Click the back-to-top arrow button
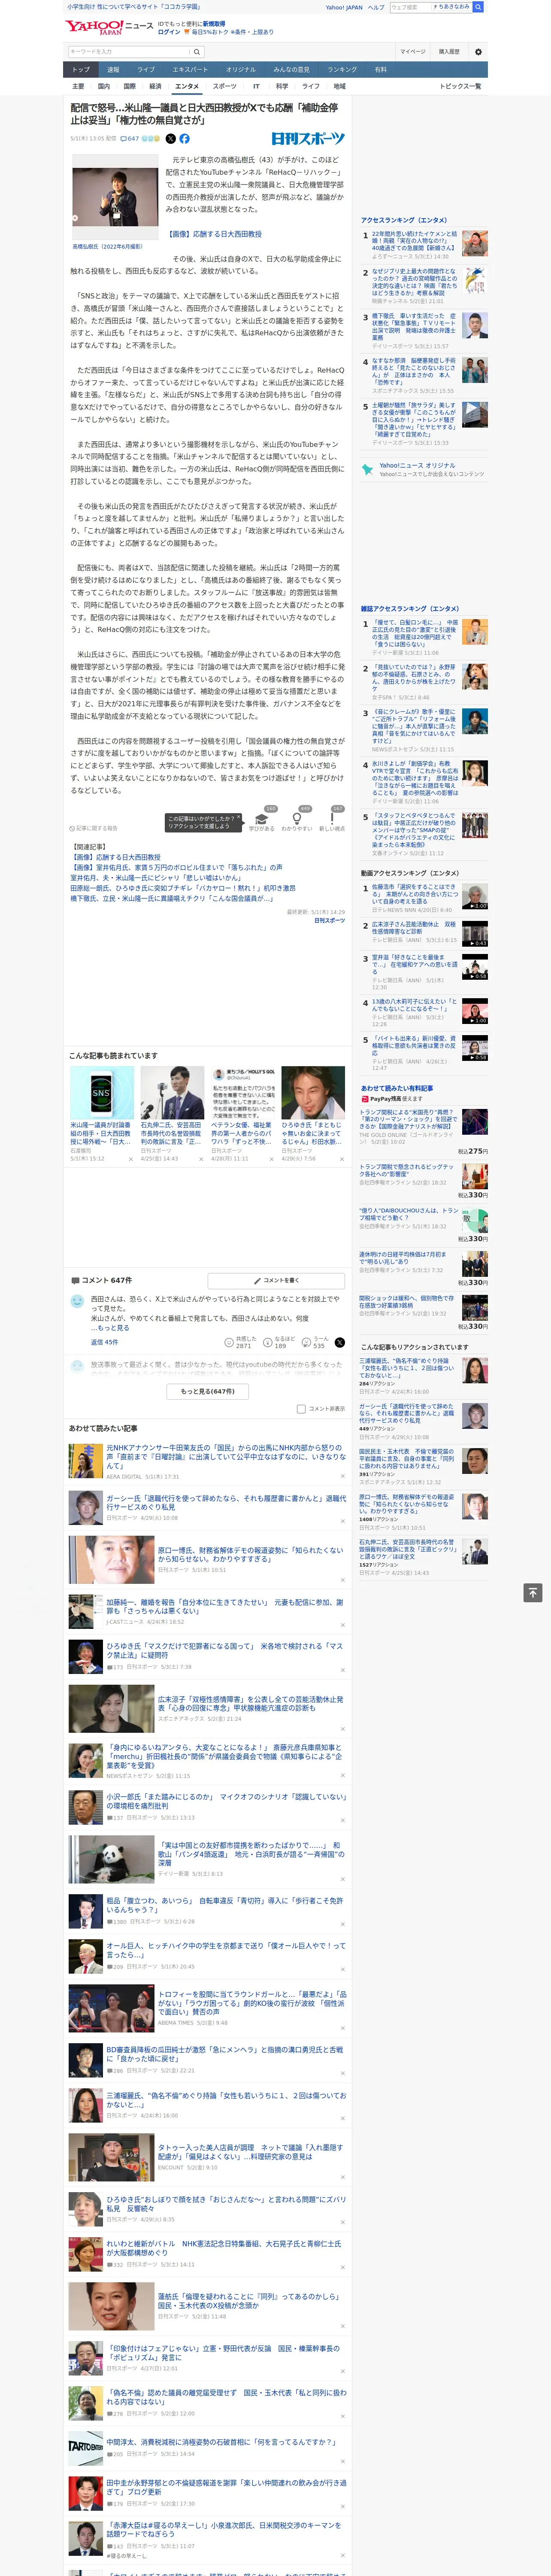551x2576 pixels. [533, 1592]
